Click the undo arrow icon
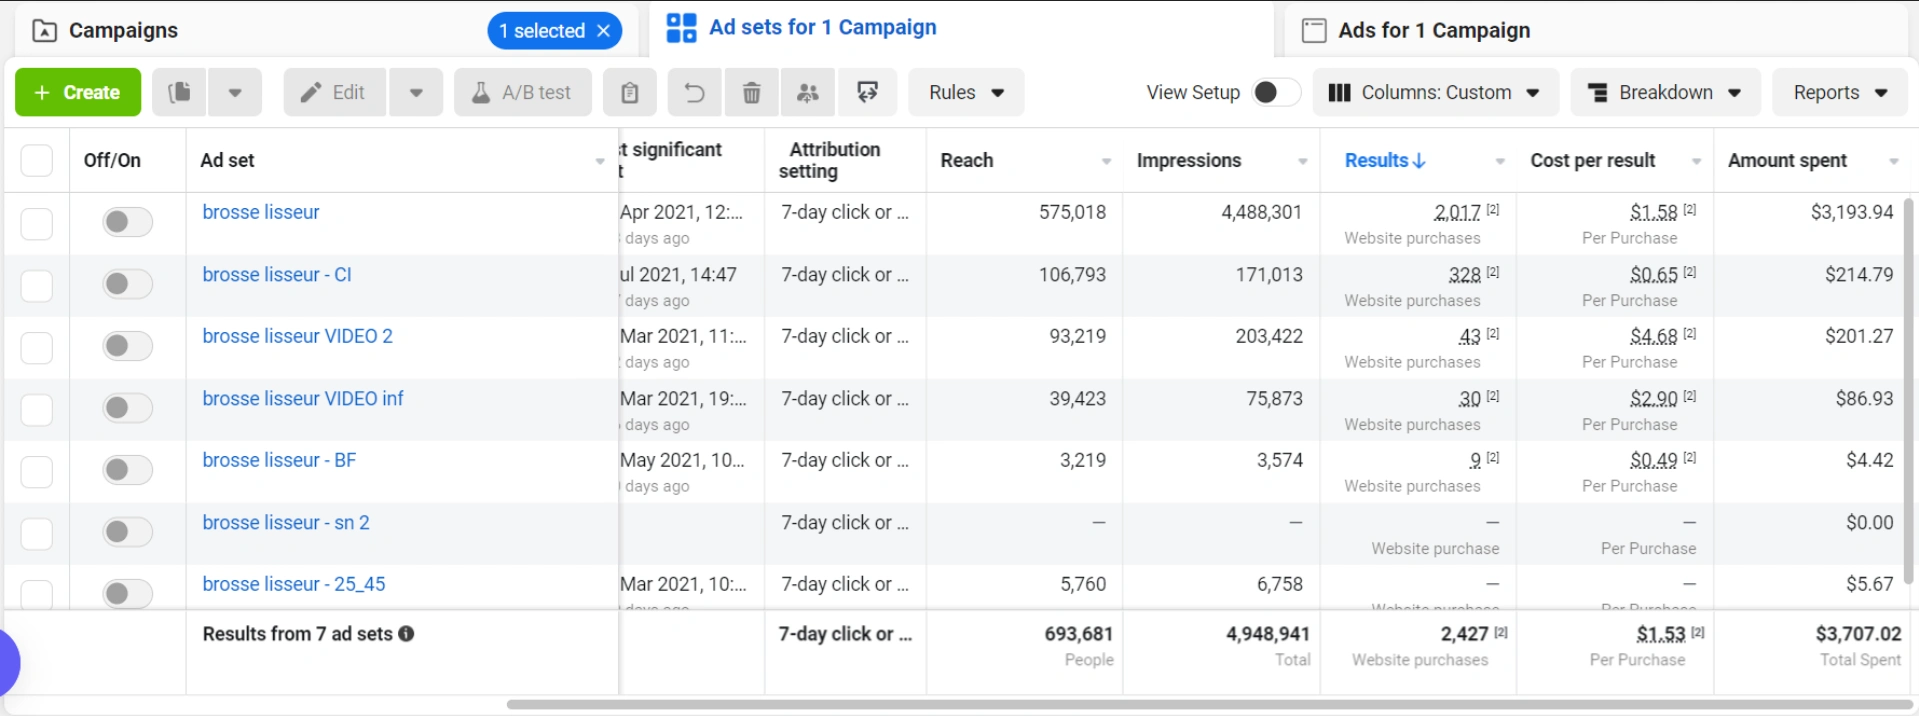Image resolution: width=1919 pixels, height=716 pixels. point(694,93)
